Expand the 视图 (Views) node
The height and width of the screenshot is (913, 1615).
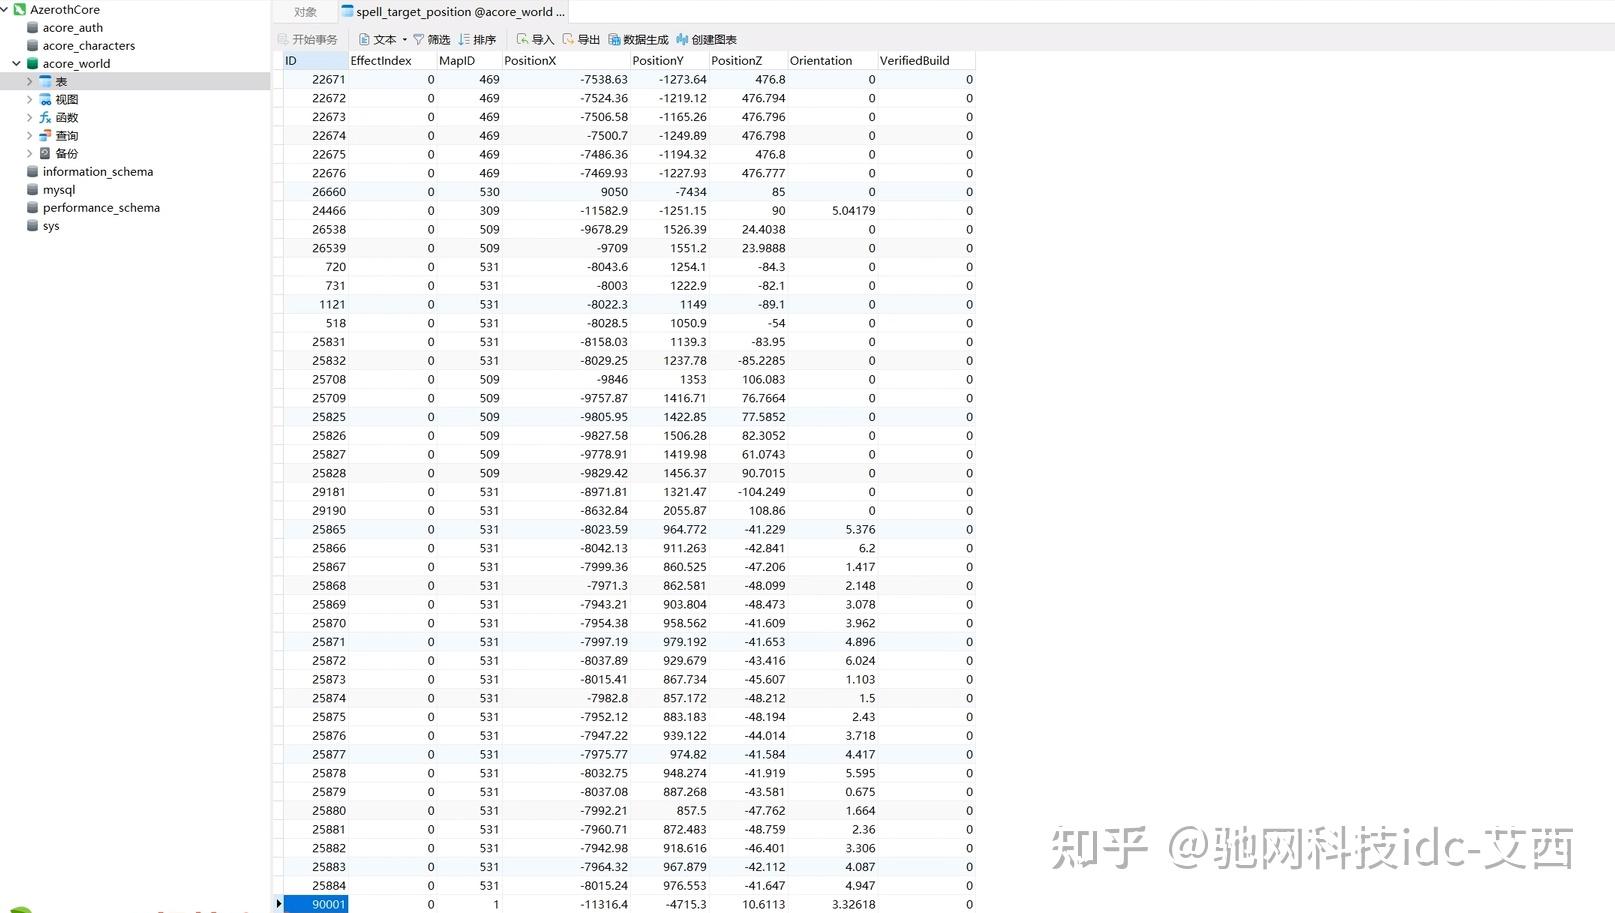tap(30, 99)
